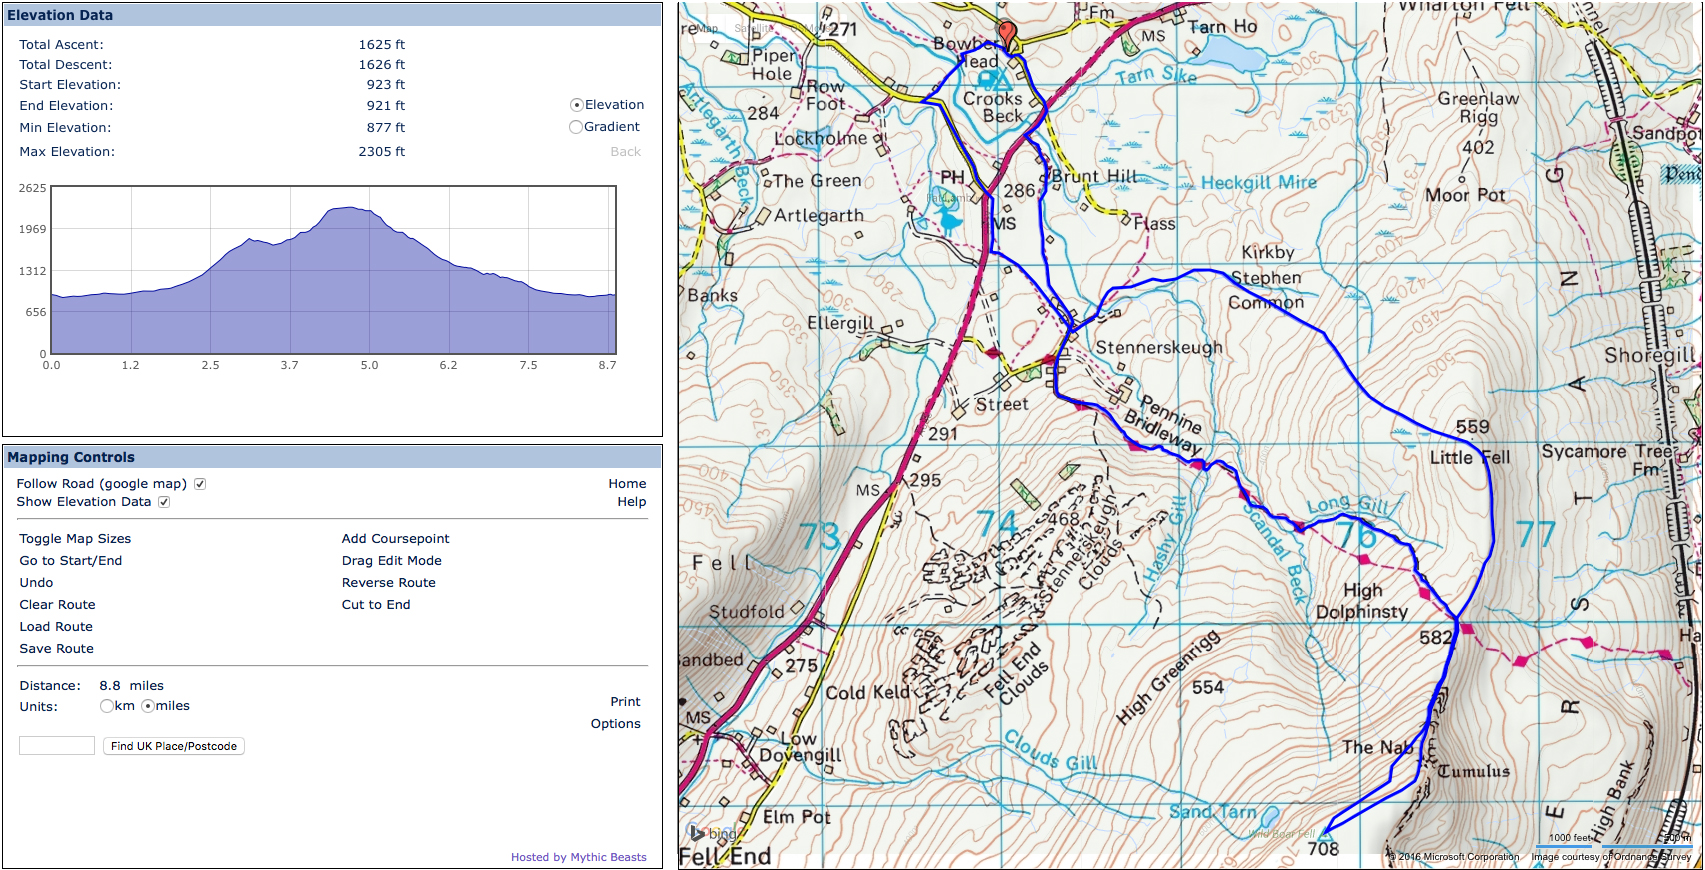Screen dimensions: 1705x870
Task: Click Clear Route
Action: tap(58, 605)
